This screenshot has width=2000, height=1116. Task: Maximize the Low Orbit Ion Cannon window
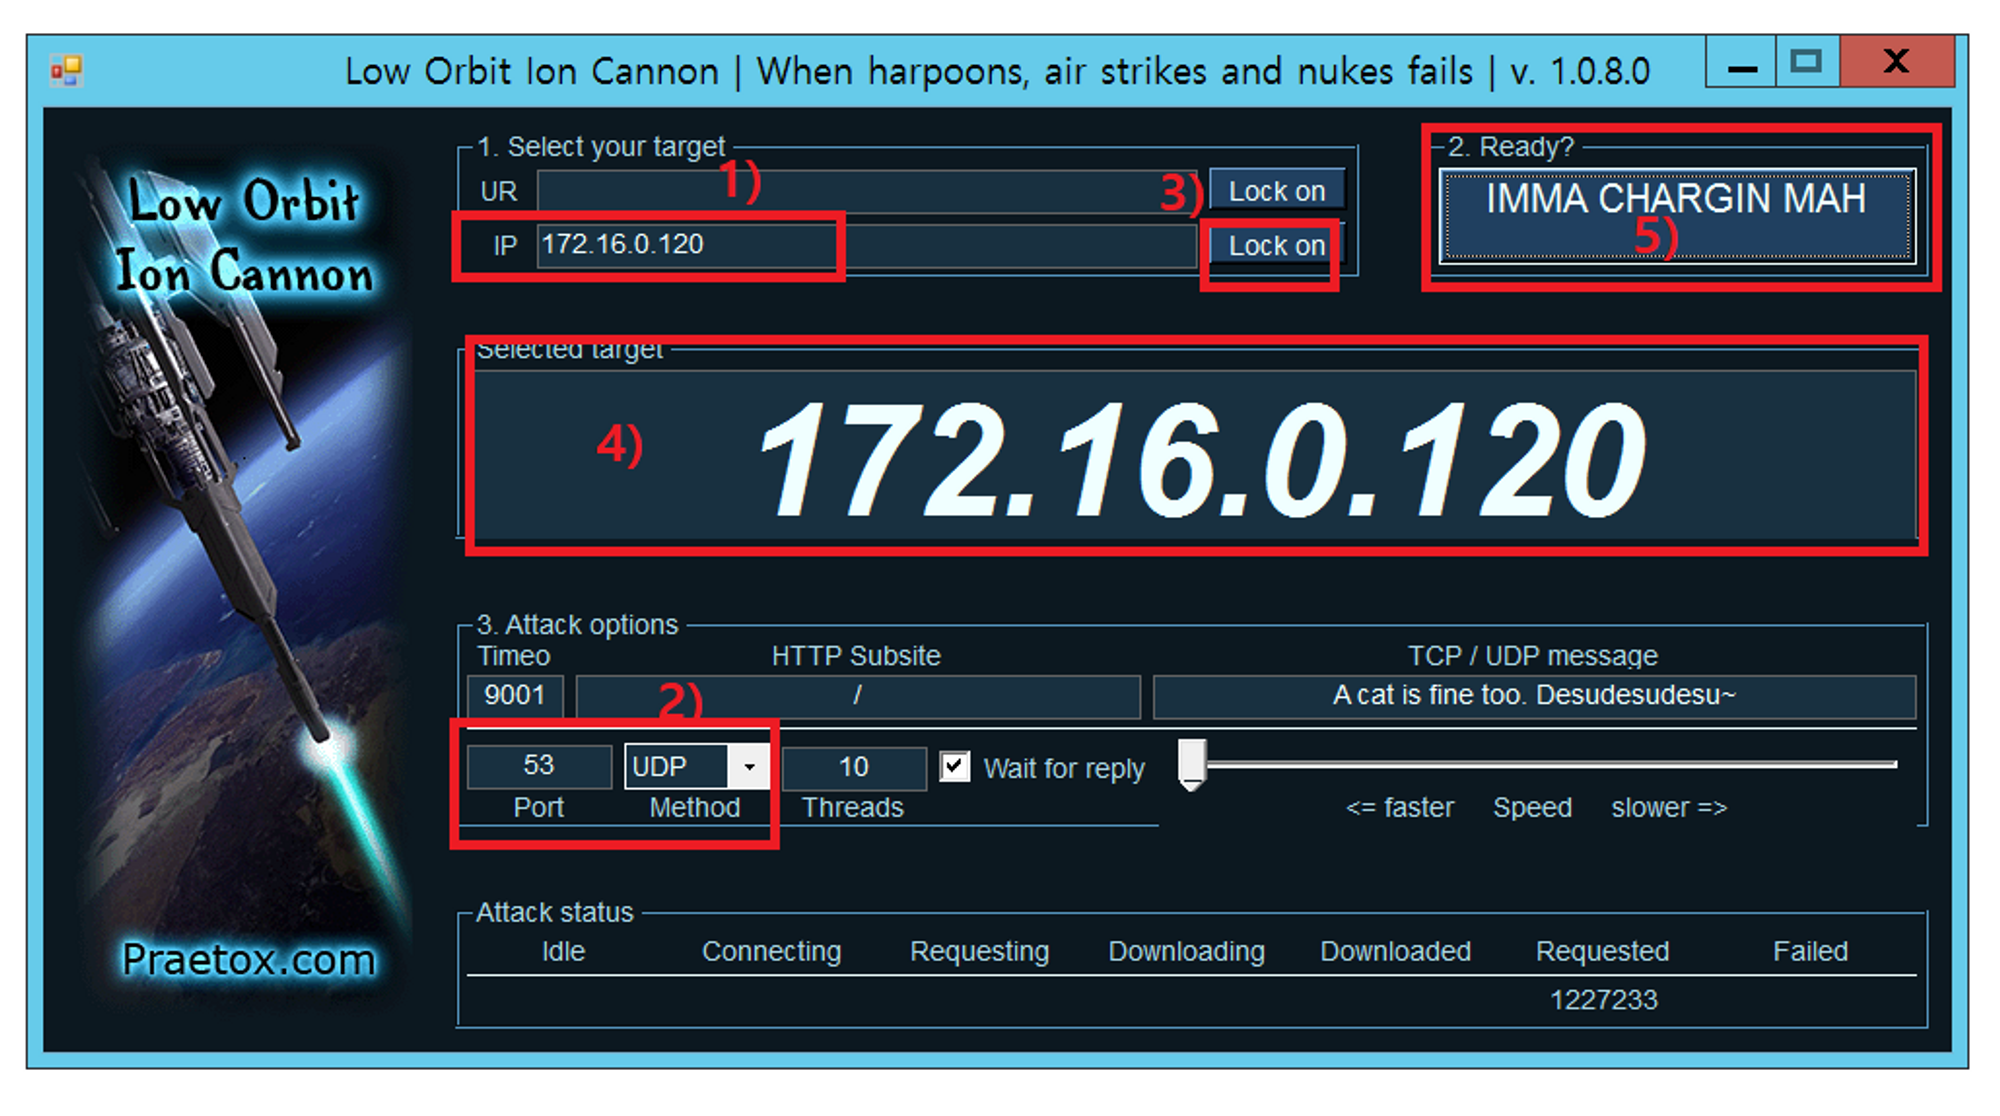pyautogui.click(x=1806, y=62)
